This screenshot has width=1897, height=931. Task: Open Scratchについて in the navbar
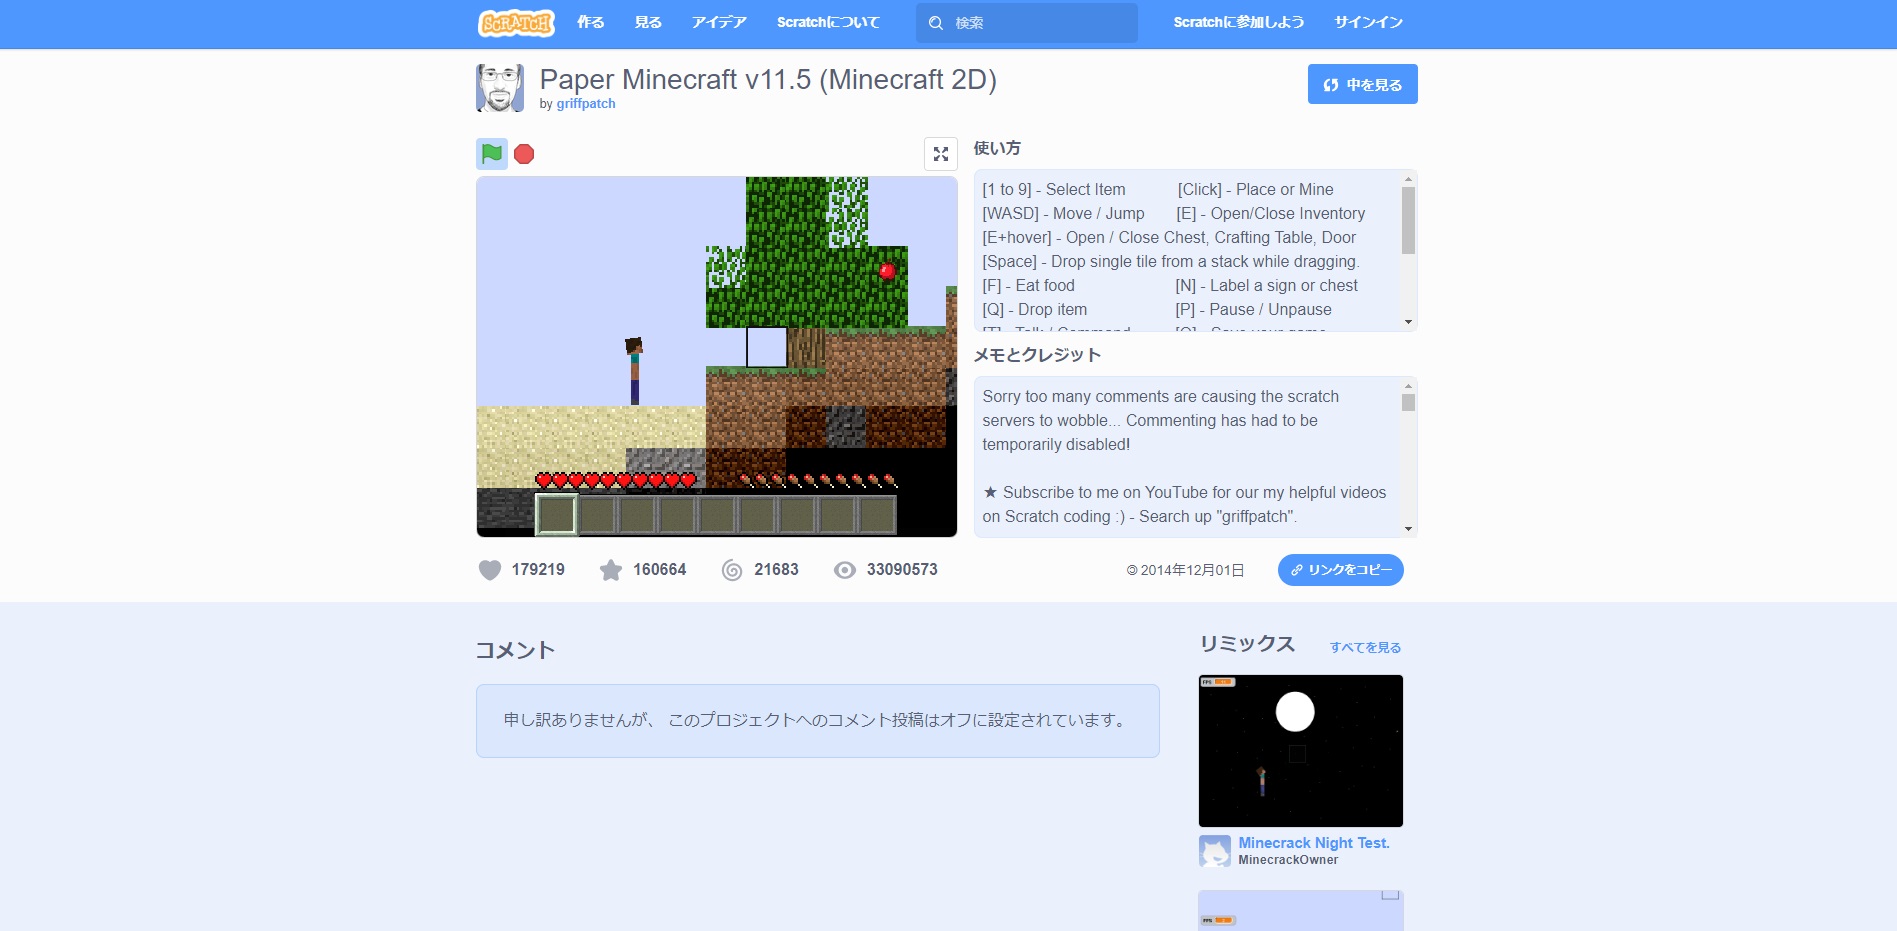point(828,22)
